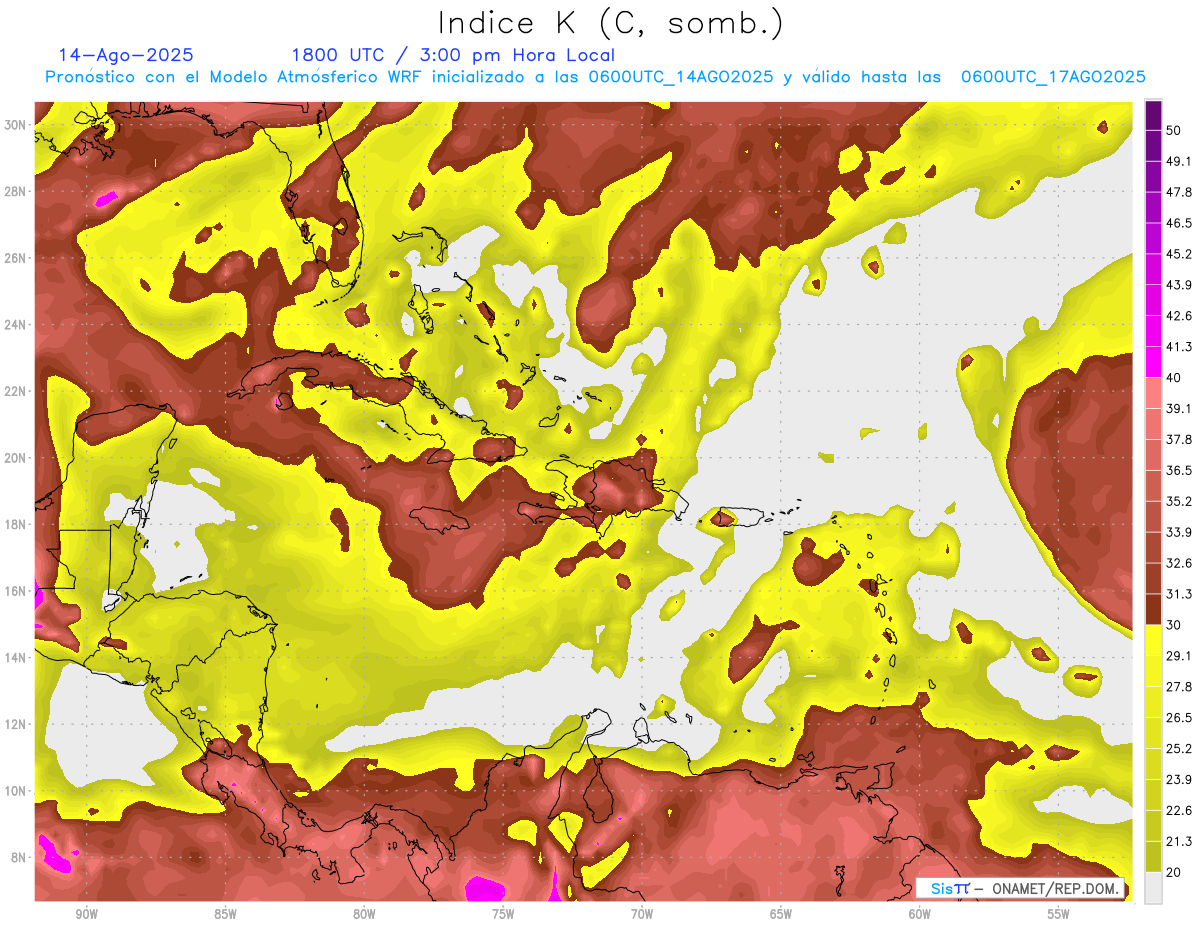
Task: Click the color scale value 22.6
Action: point(1179,810)
